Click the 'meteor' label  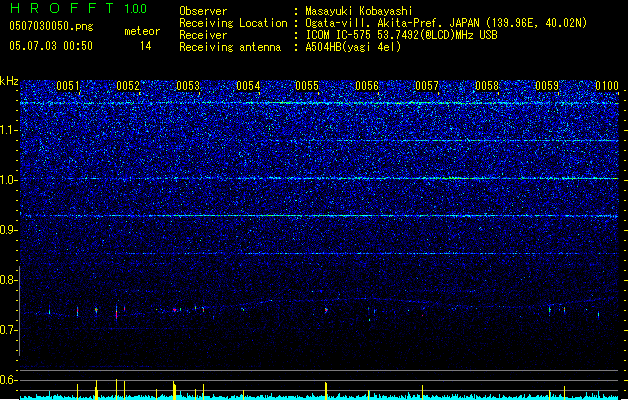point(142,31)
